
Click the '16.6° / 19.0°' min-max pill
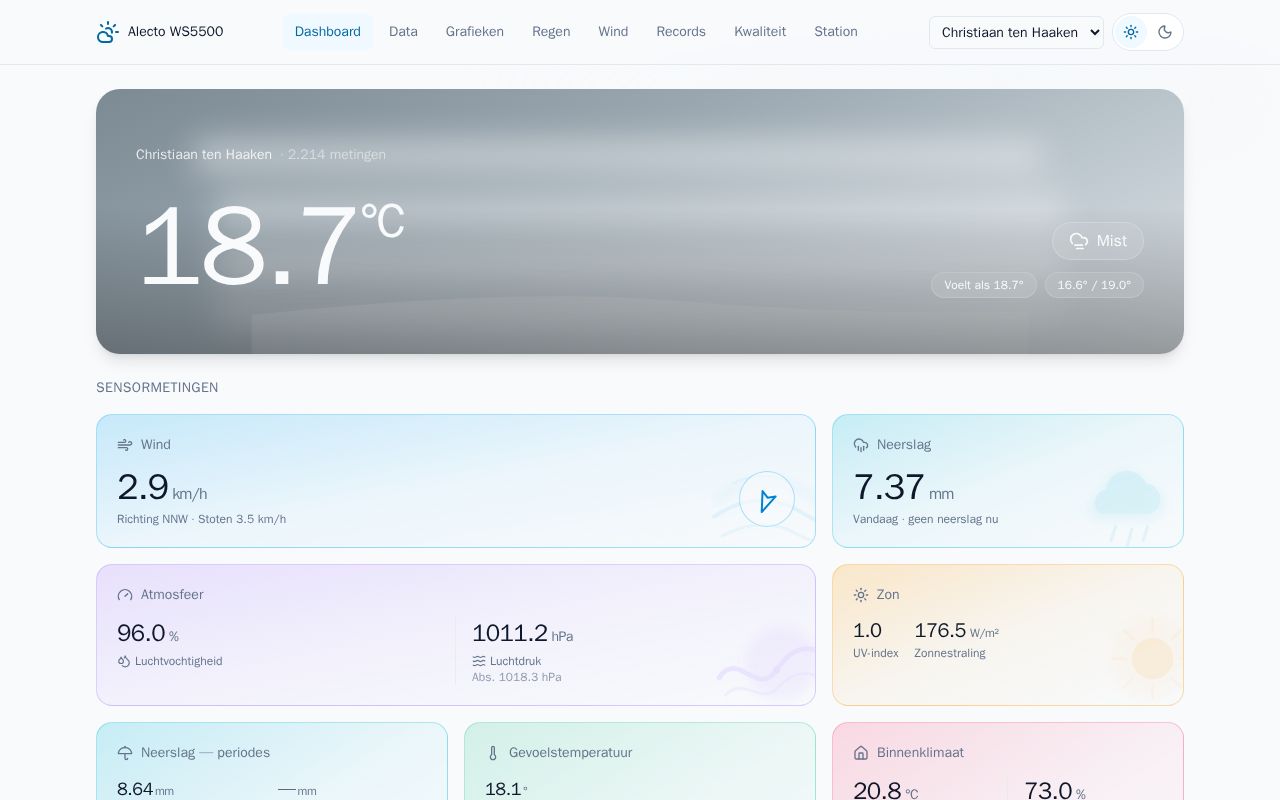click(x=1094, y=285)
